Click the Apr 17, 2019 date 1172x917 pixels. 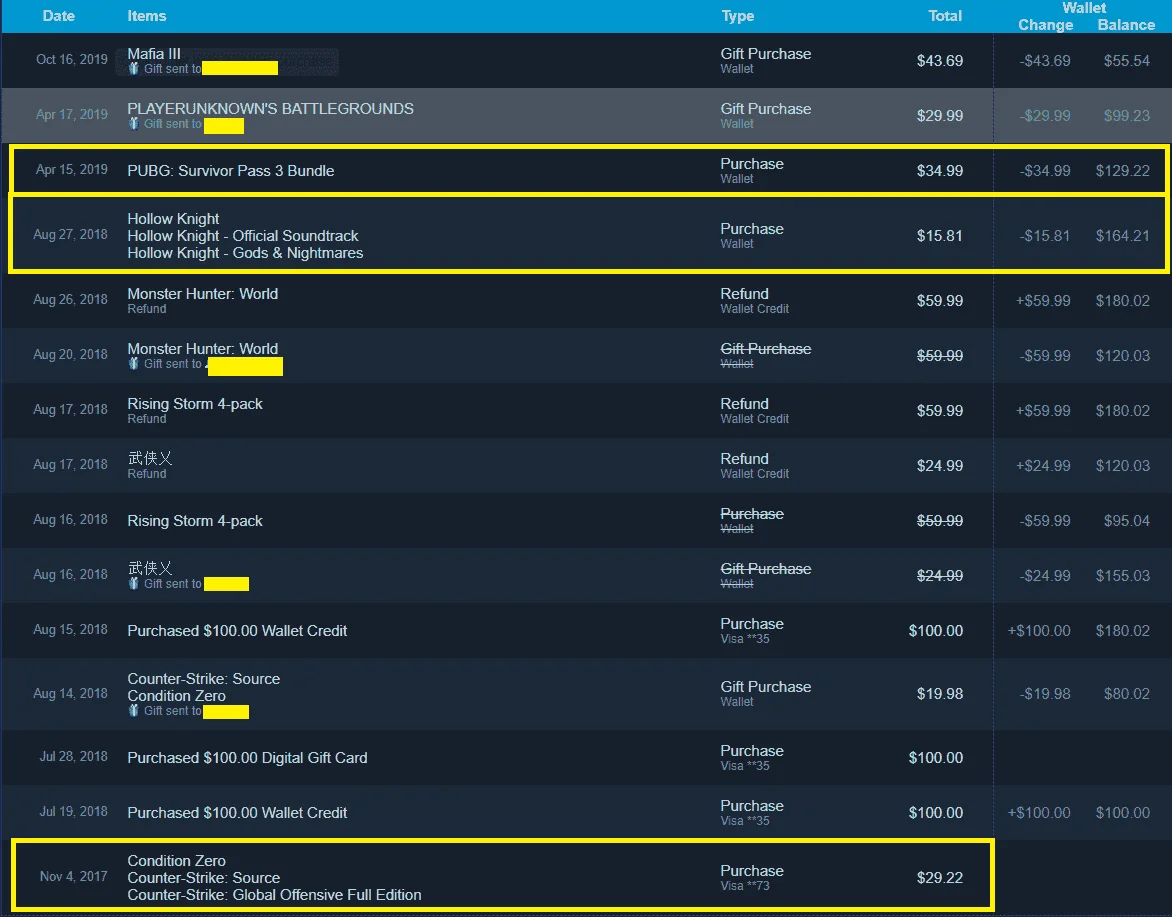pos(72,114)
